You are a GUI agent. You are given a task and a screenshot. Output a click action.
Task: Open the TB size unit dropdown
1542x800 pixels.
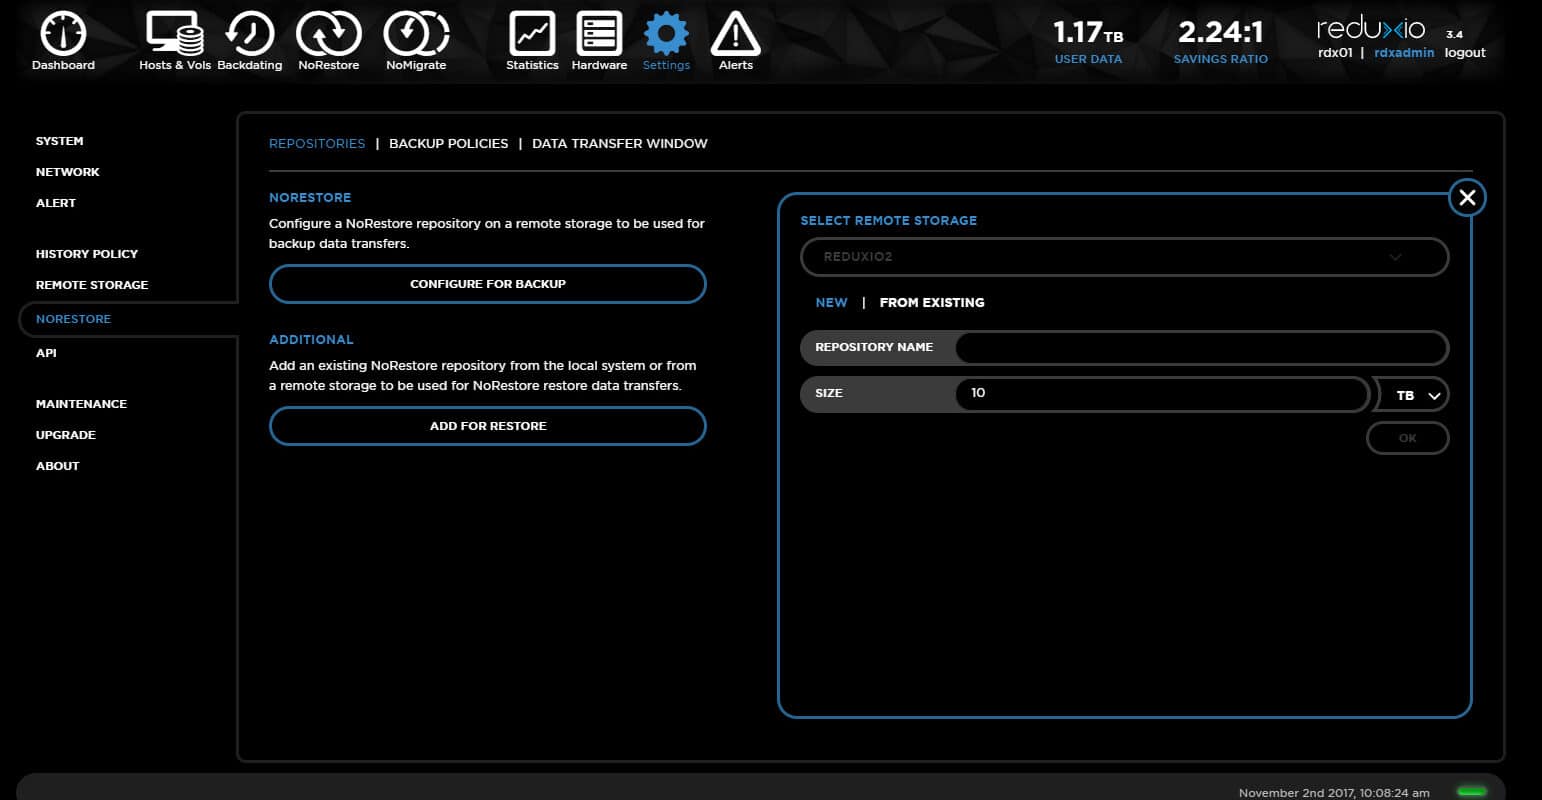pos(1411,395)
